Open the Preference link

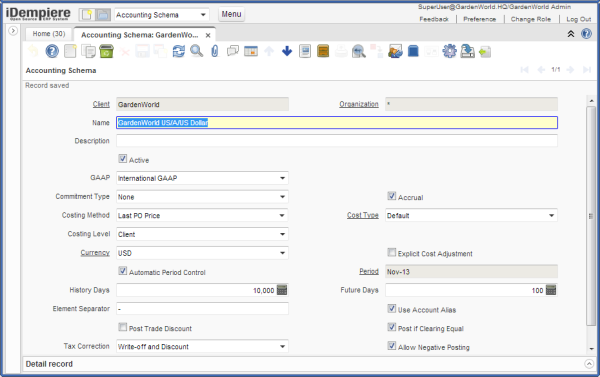[479, 19]
